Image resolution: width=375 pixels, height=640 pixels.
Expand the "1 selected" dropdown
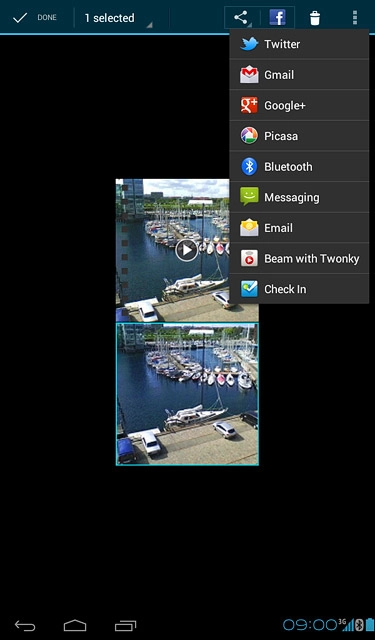coord(118,18)
